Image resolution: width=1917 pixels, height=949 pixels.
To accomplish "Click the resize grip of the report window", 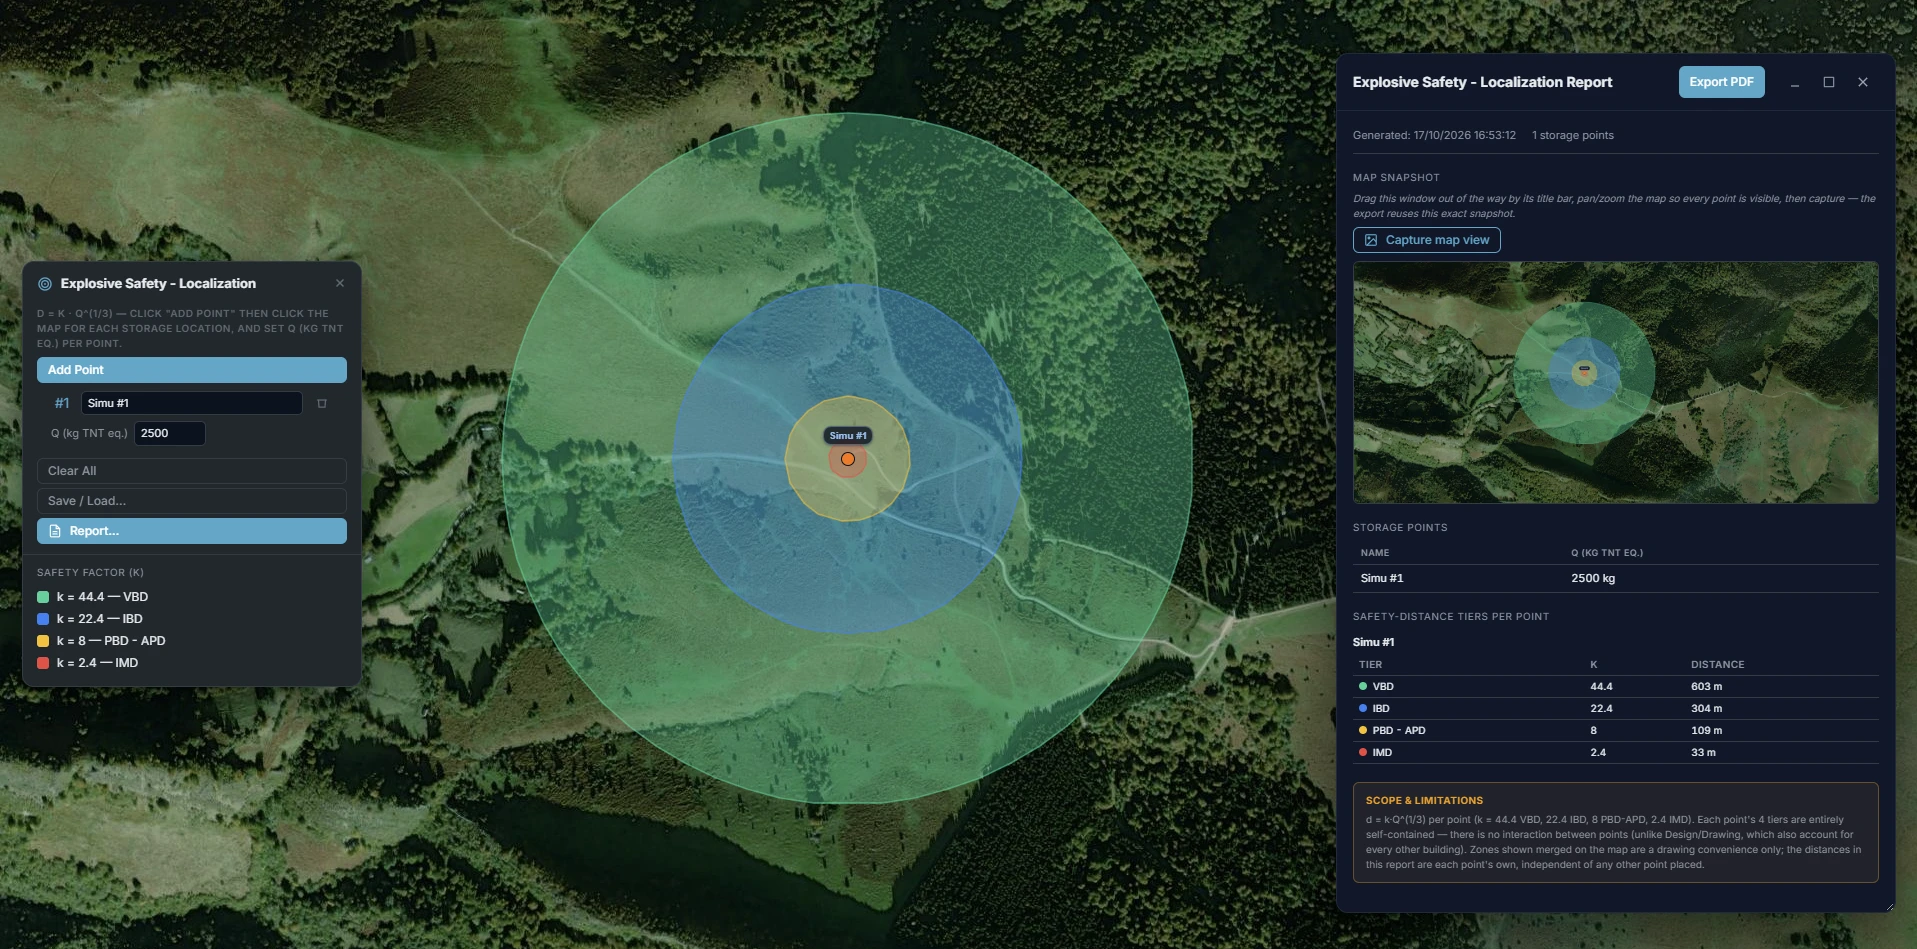I will (1889, 906).
